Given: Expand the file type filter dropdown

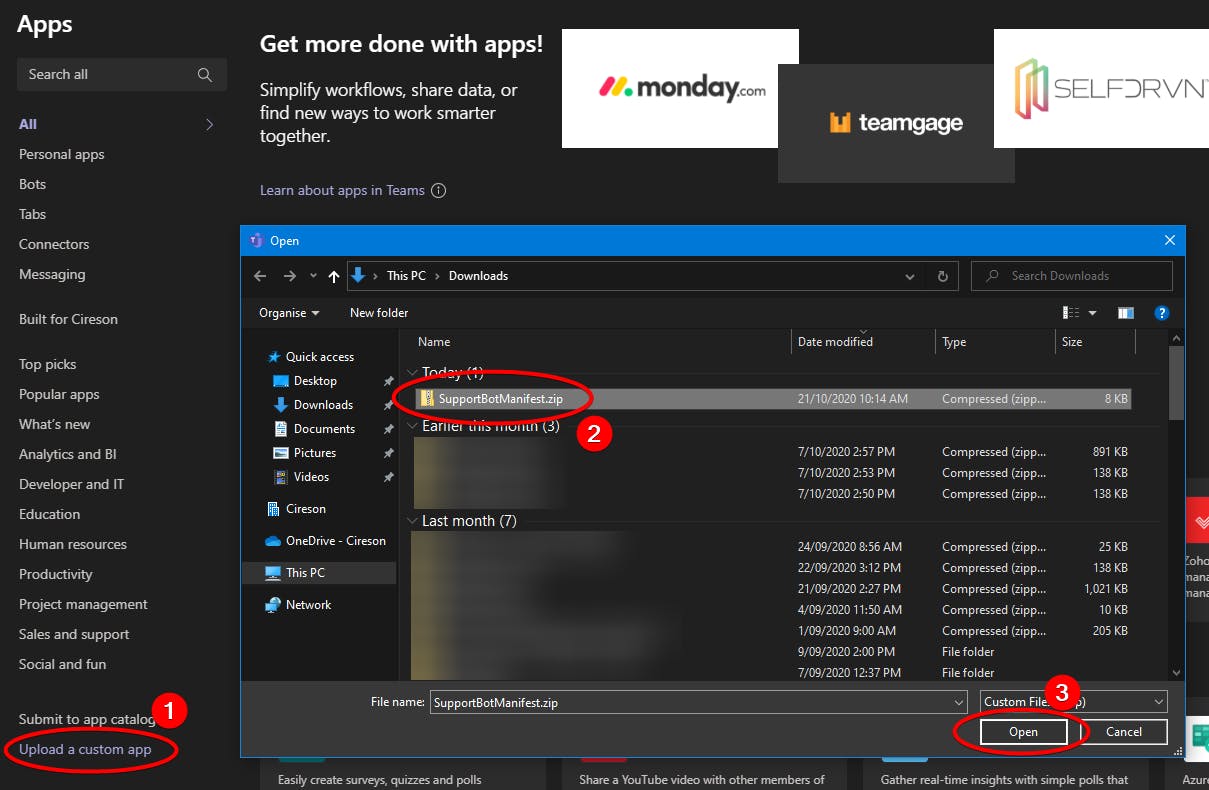Looking at the screenshot, I should click(1073, 702).
